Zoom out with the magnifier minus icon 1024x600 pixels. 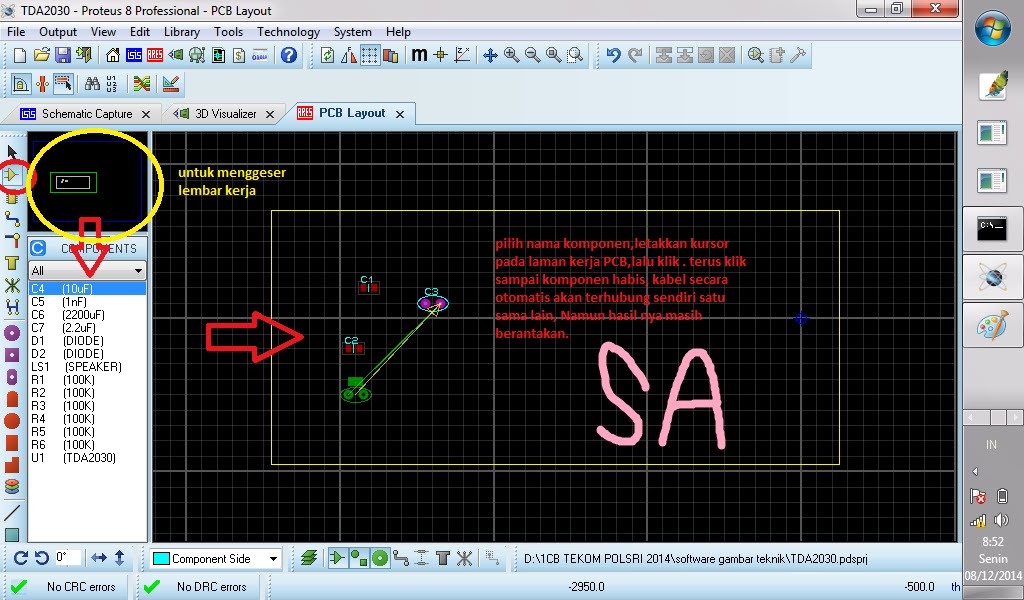coord(533,55)
